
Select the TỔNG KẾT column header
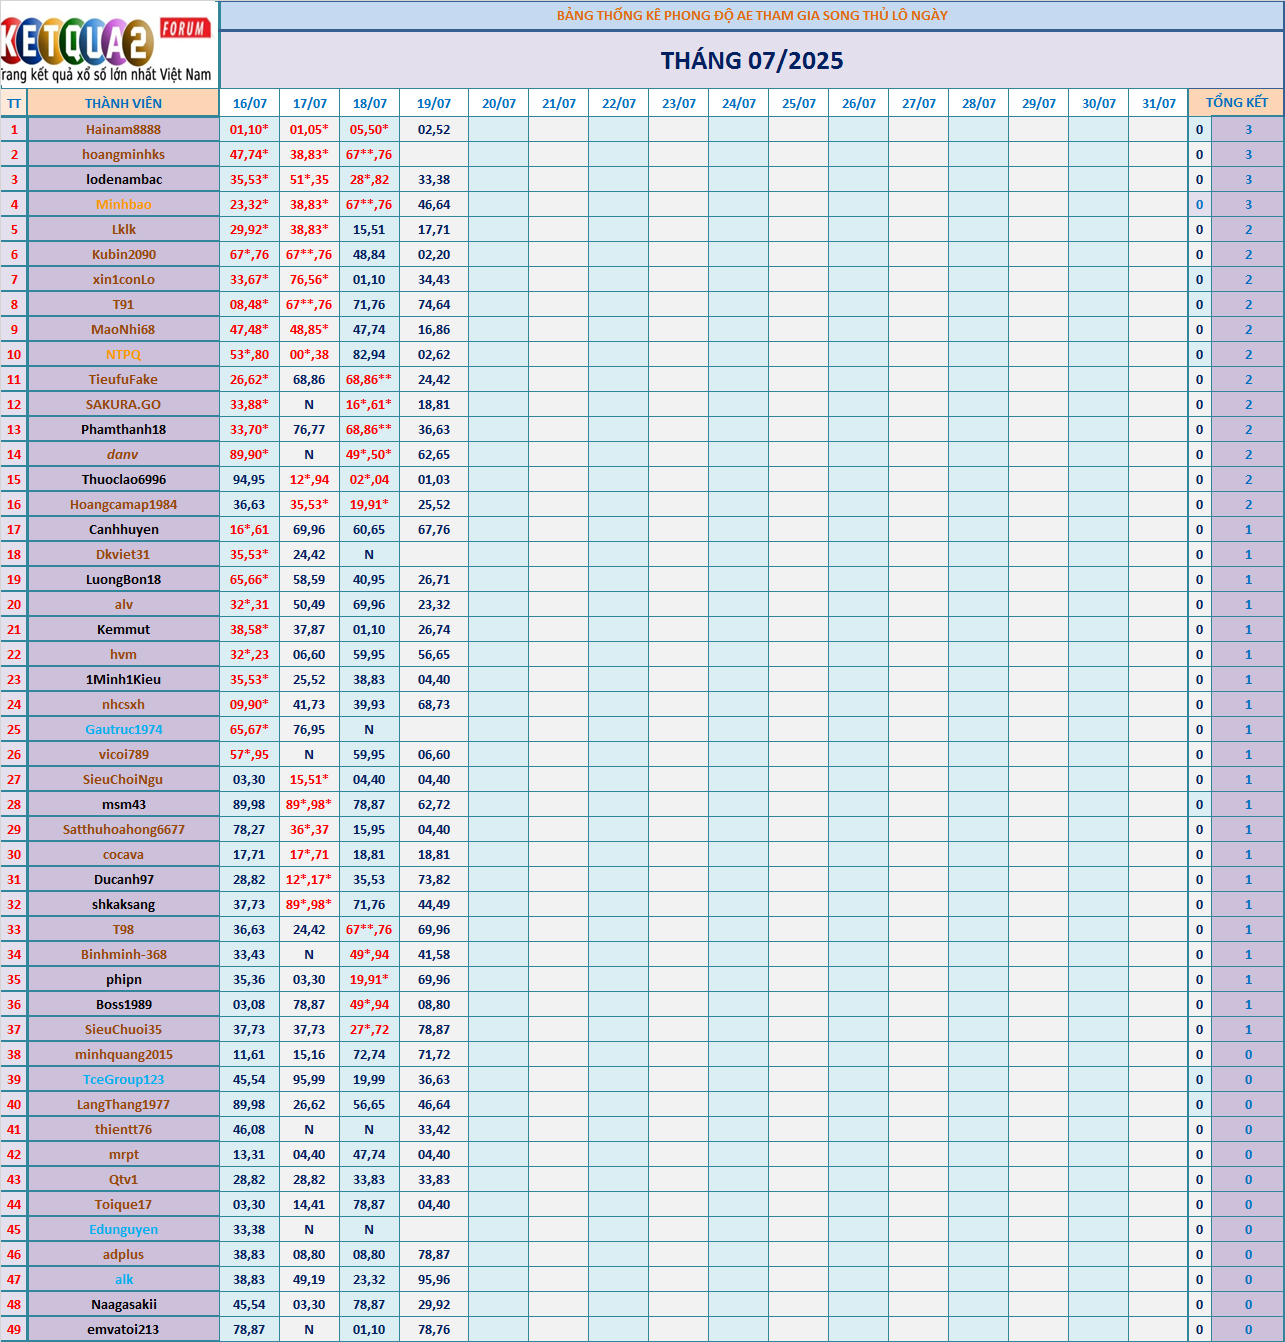tap(1236, 103)
